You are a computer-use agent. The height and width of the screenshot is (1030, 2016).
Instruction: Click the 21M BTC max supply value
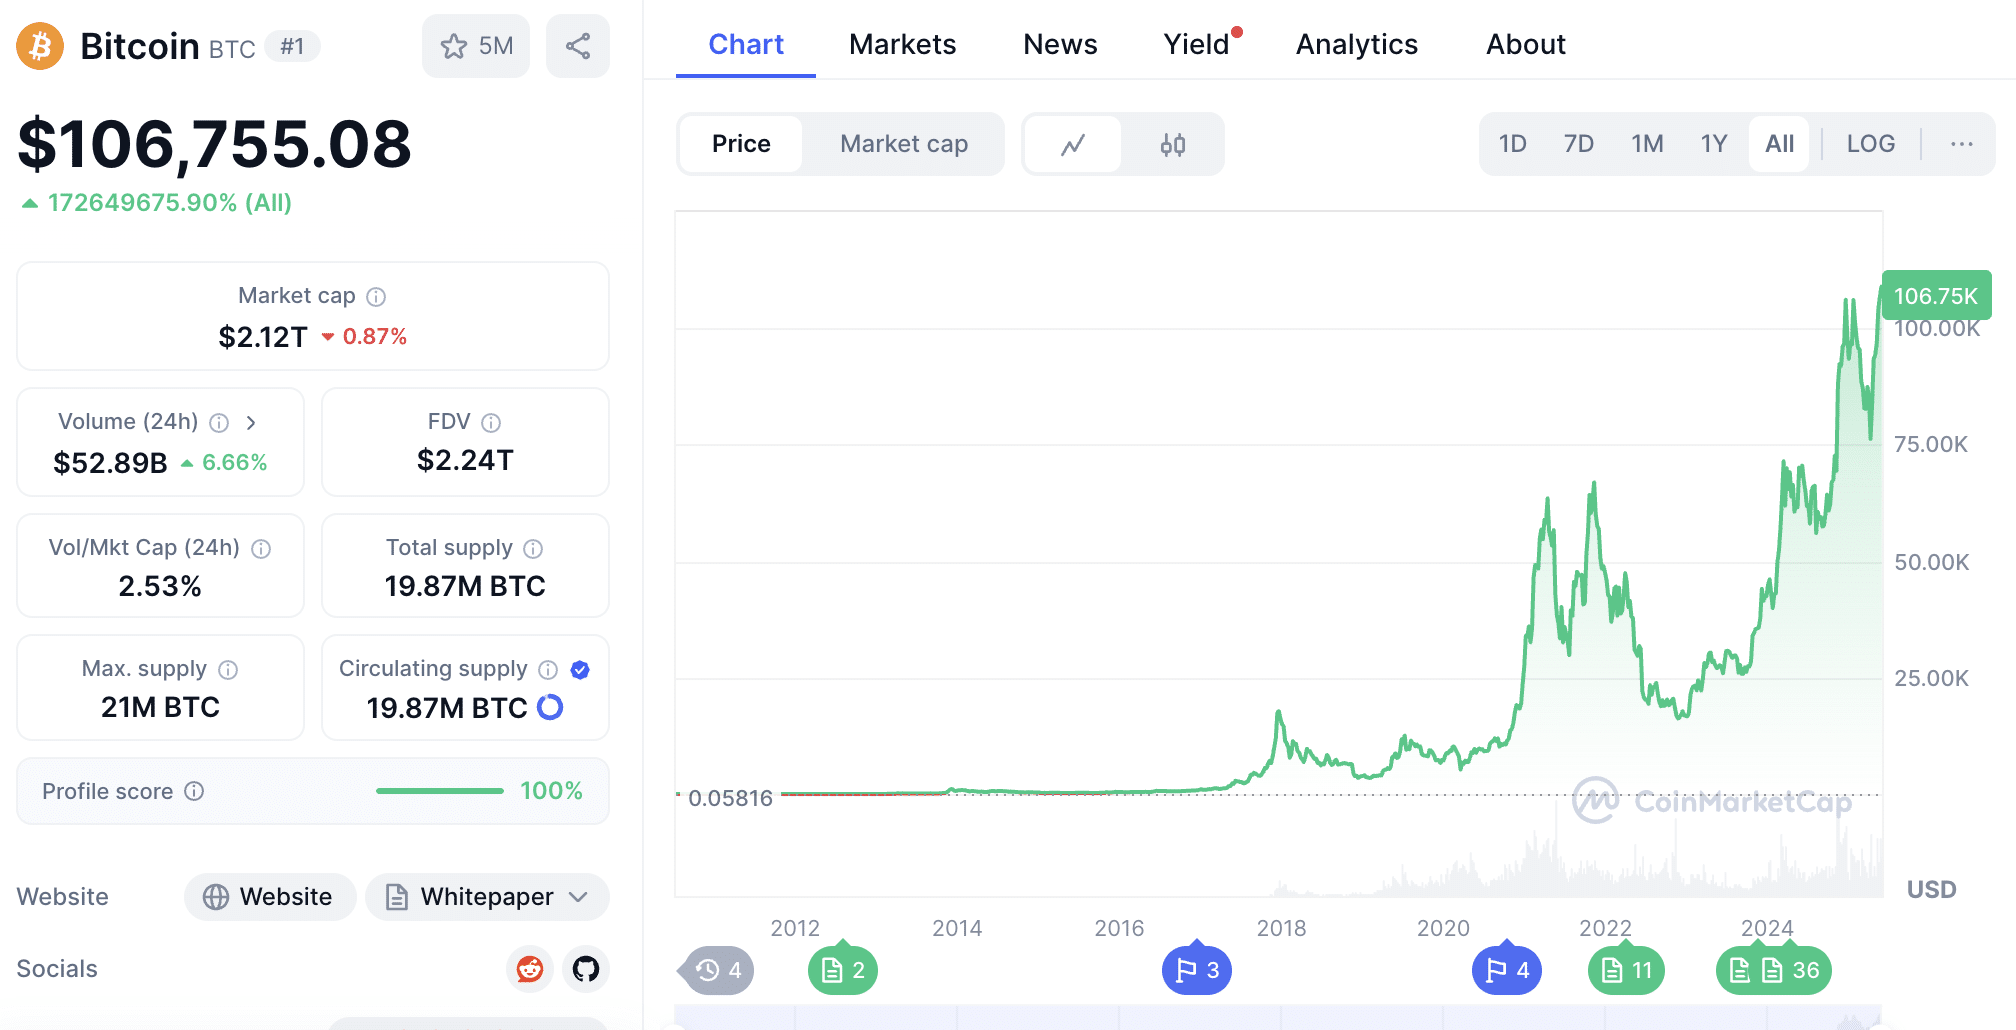coord(160,708)
